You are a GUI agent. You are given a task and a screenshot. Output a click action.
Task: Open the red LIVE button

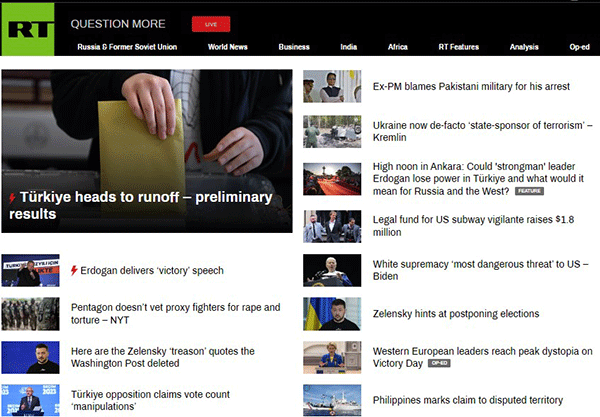pos(211,24)
